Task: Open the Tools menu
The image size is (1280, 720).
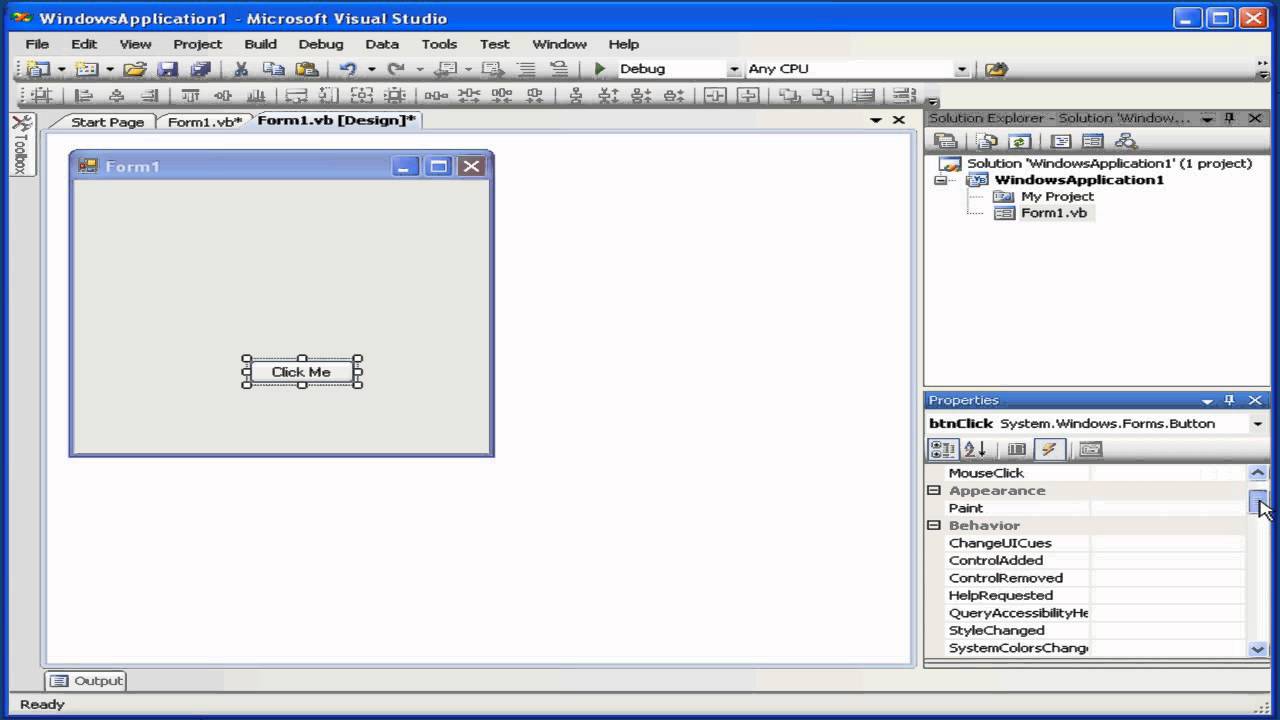Action: click(x=439, y=44)
